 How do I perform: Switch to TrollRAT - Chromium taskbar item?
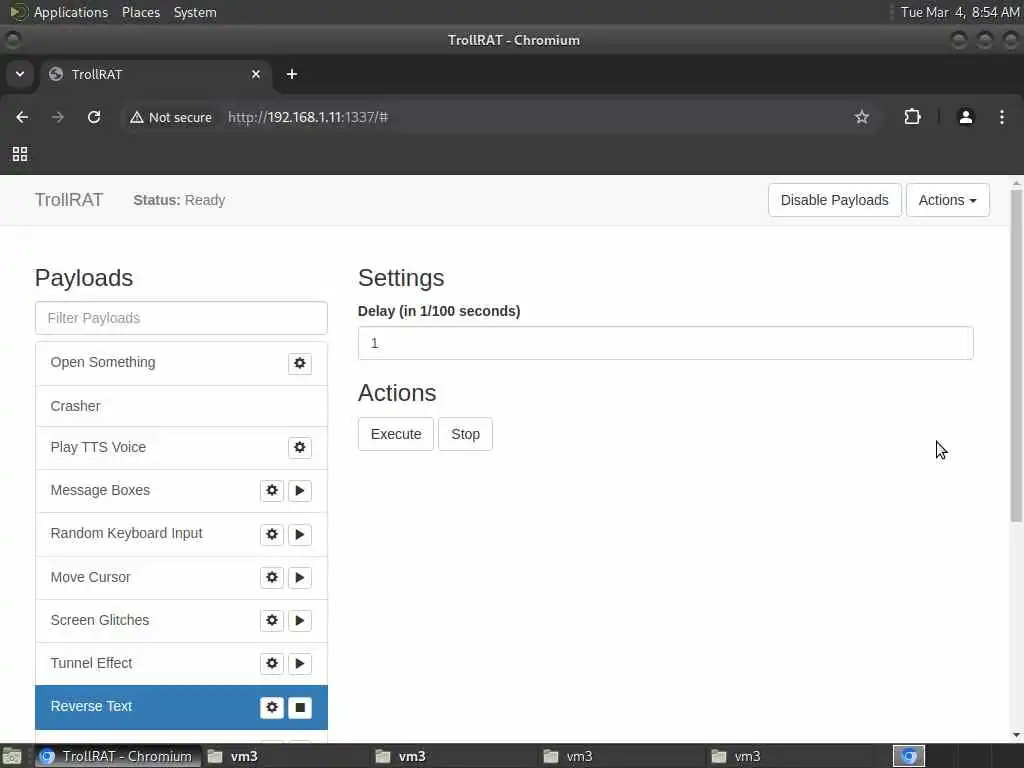point(116,756)
